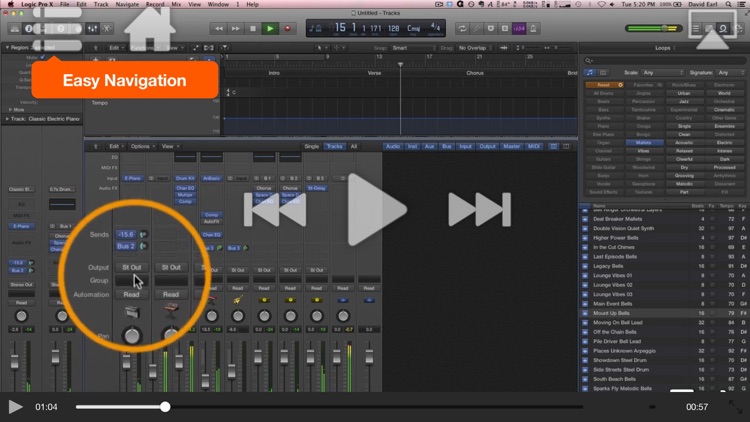Open the Window menu
The image size is (750, 422).
pyautogui.click(x=218, y=4)
